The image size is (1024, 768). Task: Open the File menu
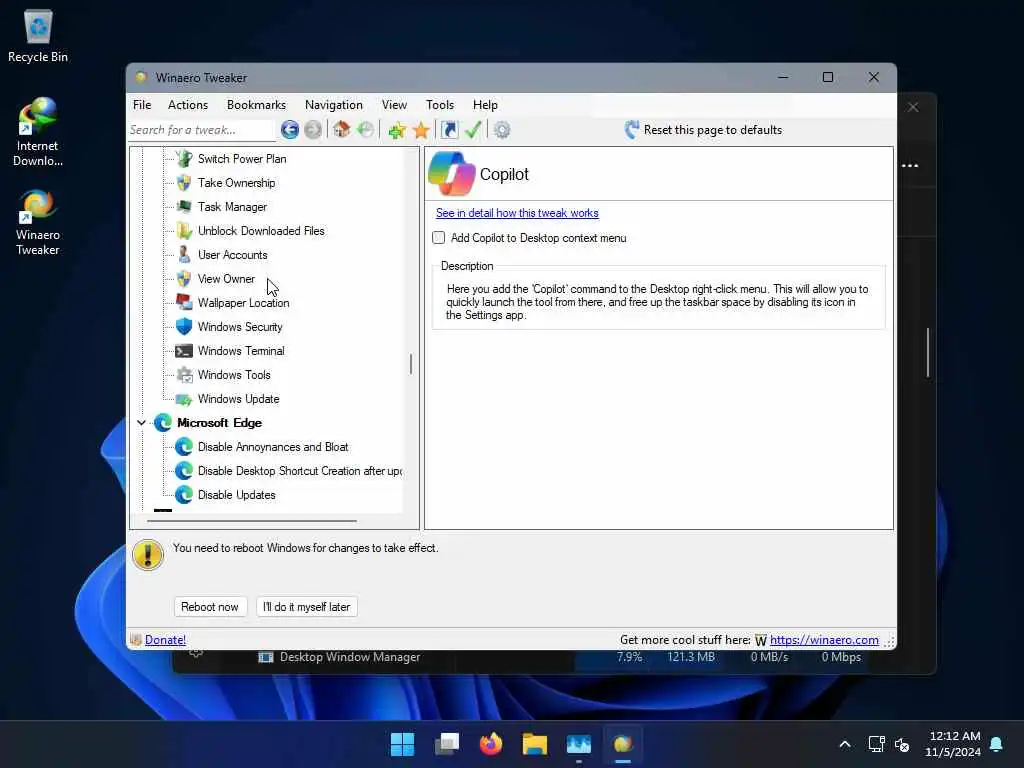tap(142, 105)
